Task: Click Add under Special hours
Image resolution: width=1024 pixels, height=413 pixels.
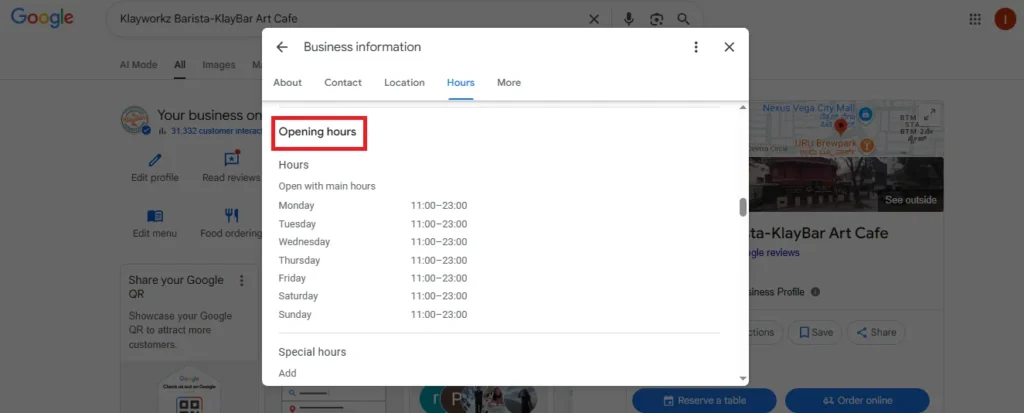Action: click(287, 373)
